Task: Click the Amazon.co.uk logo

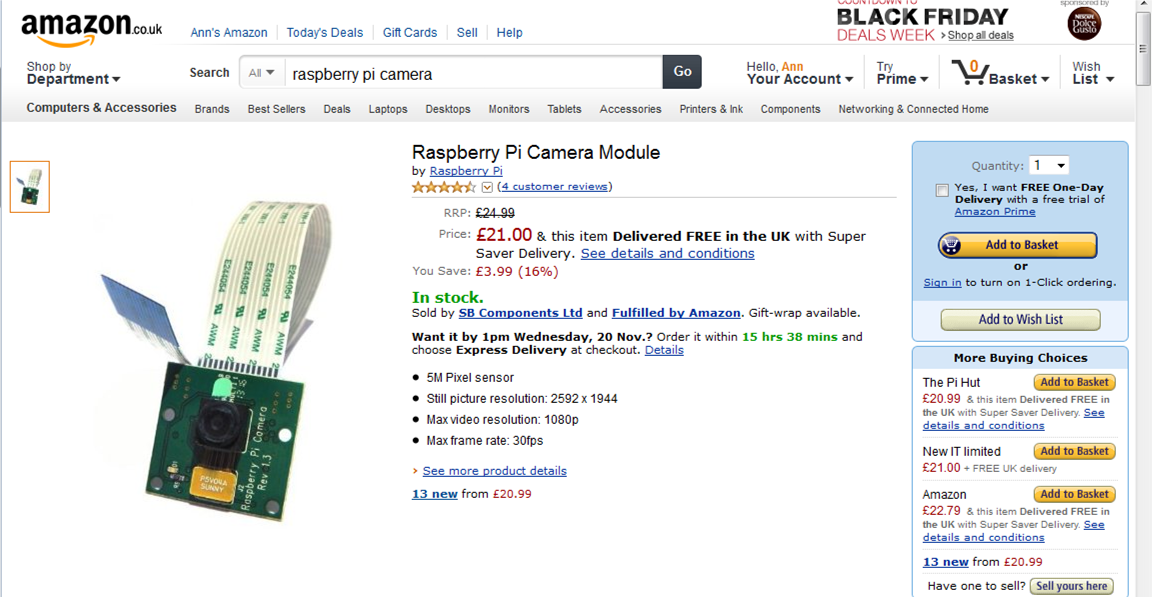Action: pos(91,29)
